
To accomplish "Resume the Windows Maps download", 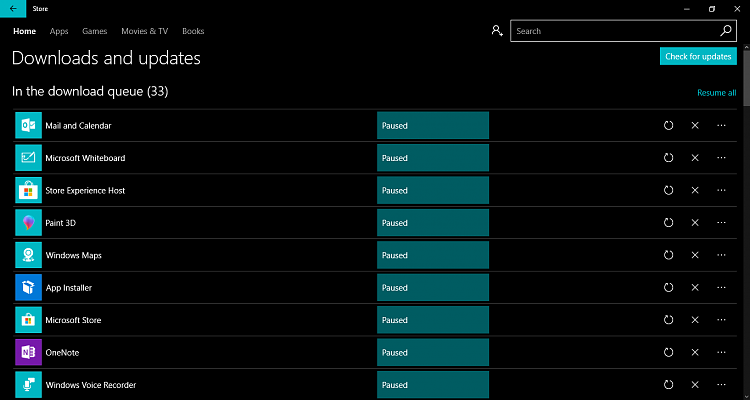I will click(668, 255).
